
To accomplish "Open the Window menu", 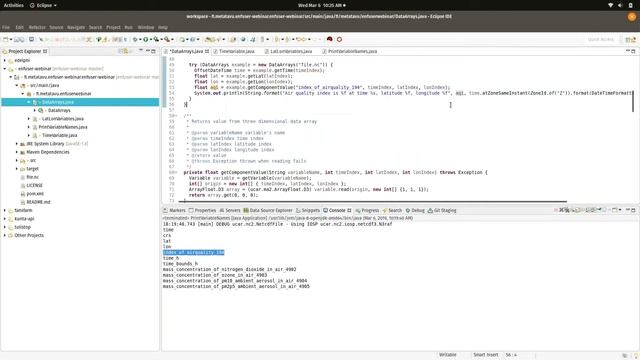I will tap(146, 27).
